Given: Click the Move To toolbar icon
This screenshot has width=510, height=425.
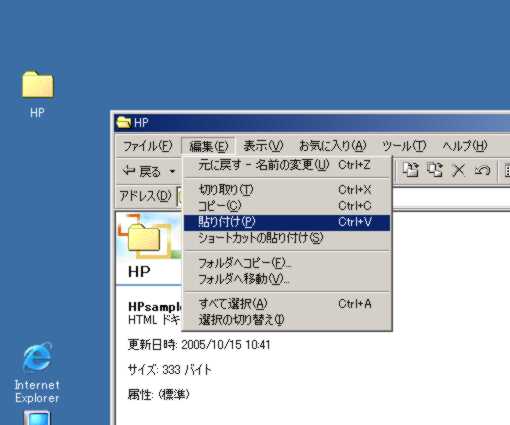Looking at the screenshot, I should coord(411,170).
